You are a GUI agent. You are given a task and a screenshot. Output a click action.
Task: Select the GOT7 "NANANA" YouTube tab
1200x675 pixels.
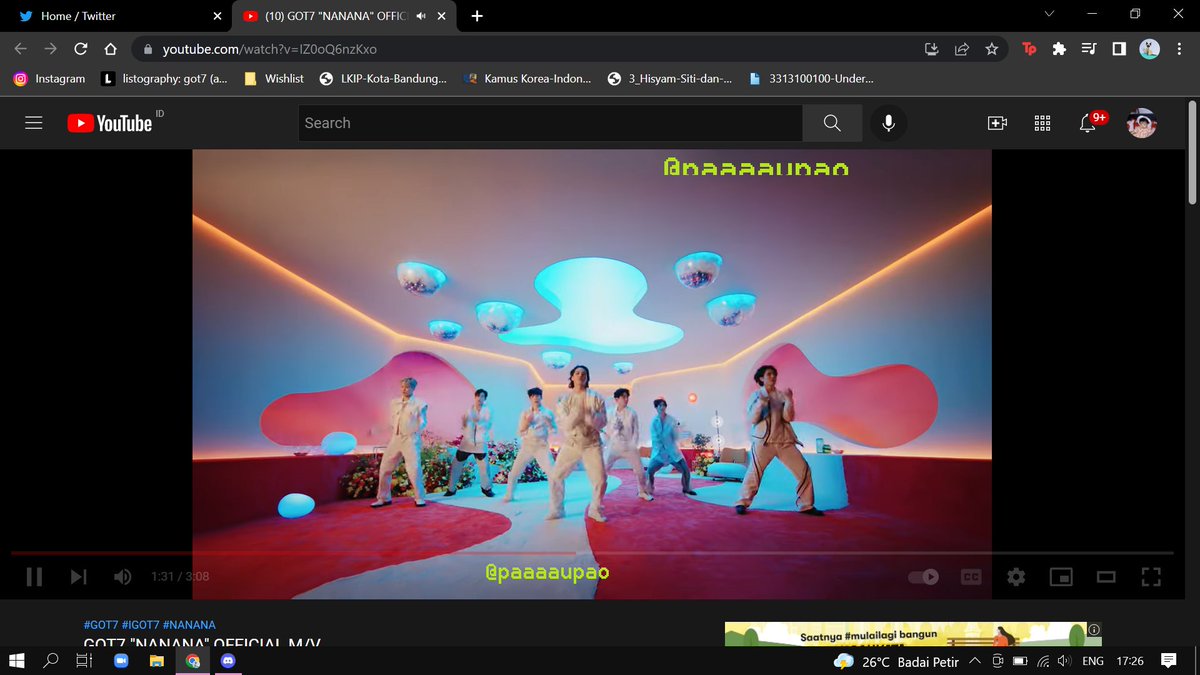point(345,16)
